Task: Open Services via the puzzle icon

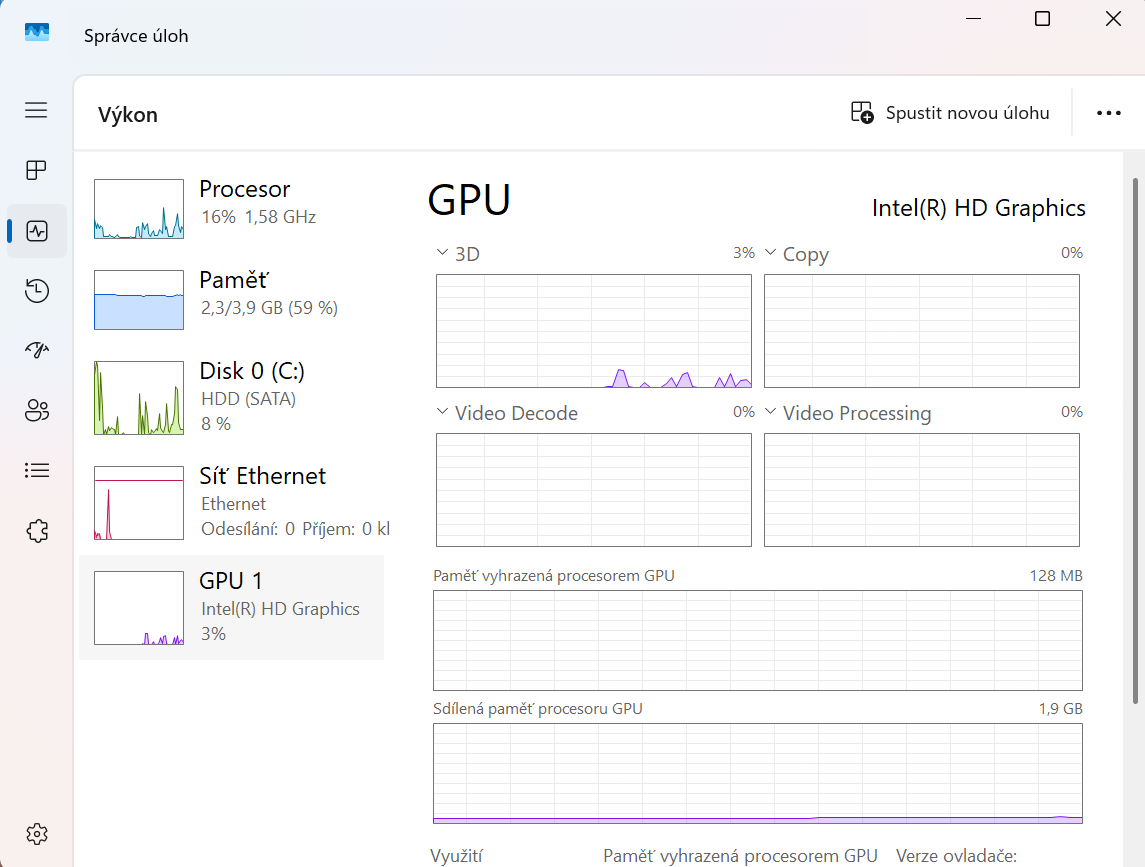Action: coord(36,530)
